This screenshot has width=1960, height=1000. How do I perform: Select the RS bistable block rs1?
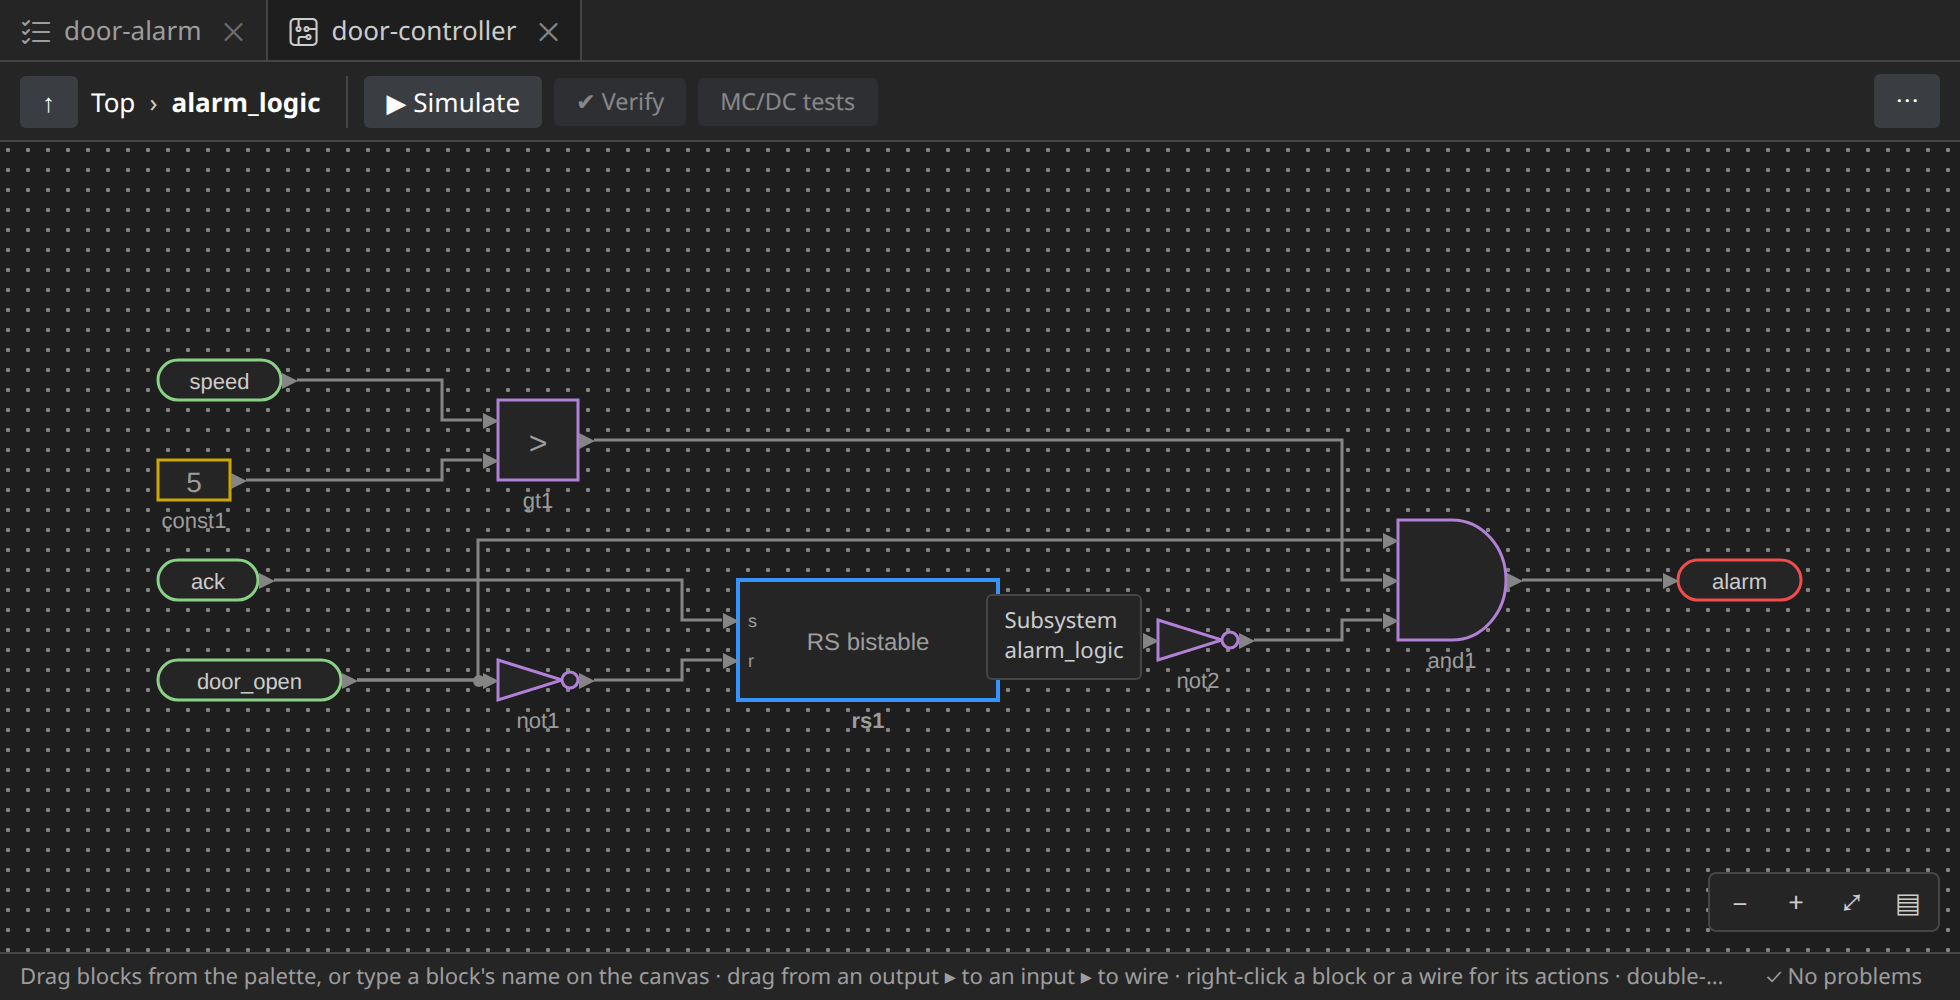(x=868, y=641)
